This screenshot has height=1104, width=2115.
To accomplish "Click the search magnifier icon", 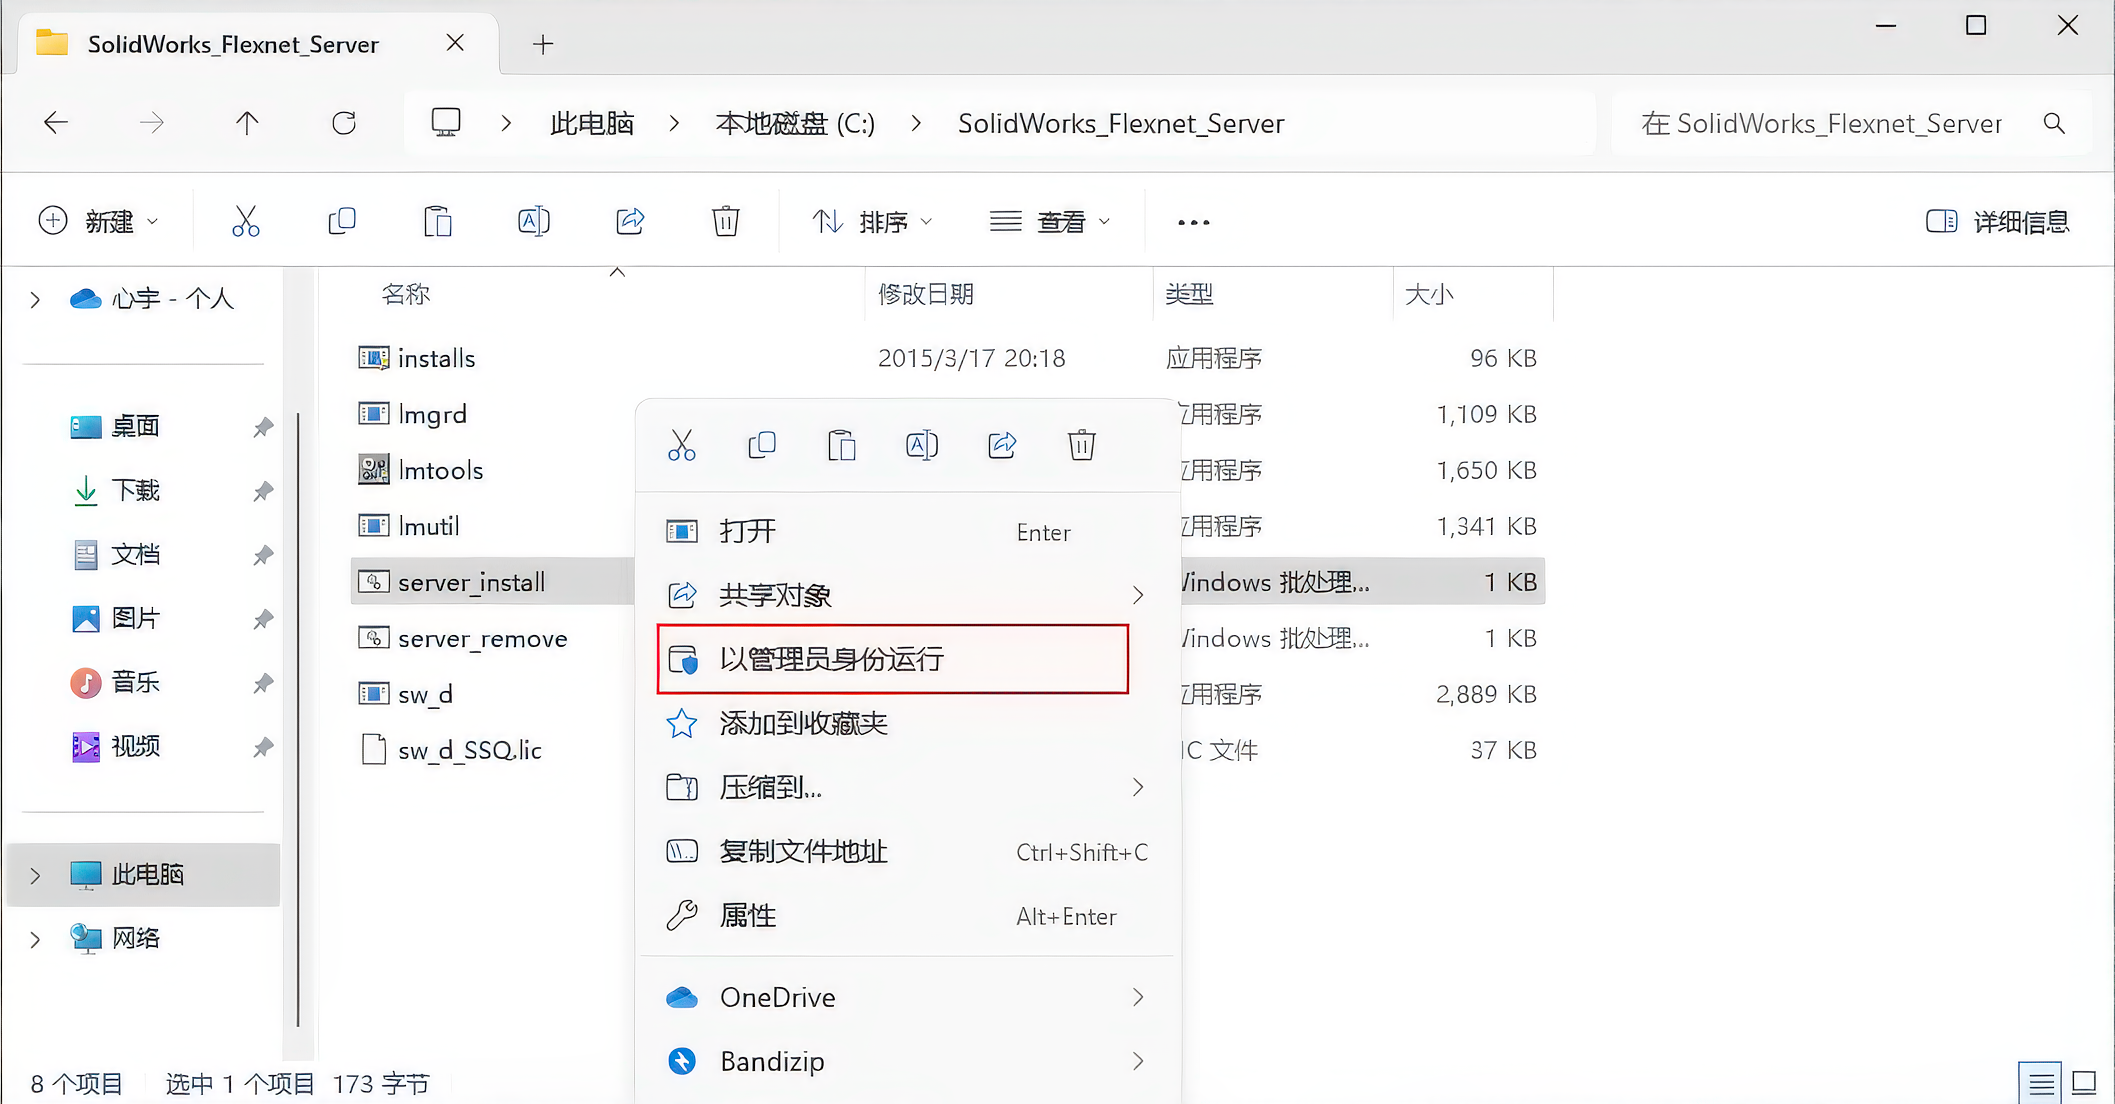I will coord(2054,123).
